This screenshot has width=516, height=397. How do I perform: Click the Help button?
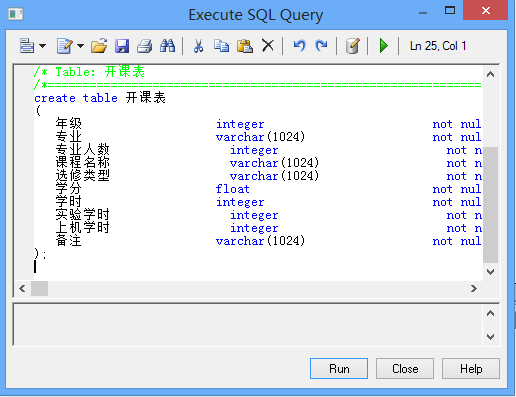tap(471, 369)
